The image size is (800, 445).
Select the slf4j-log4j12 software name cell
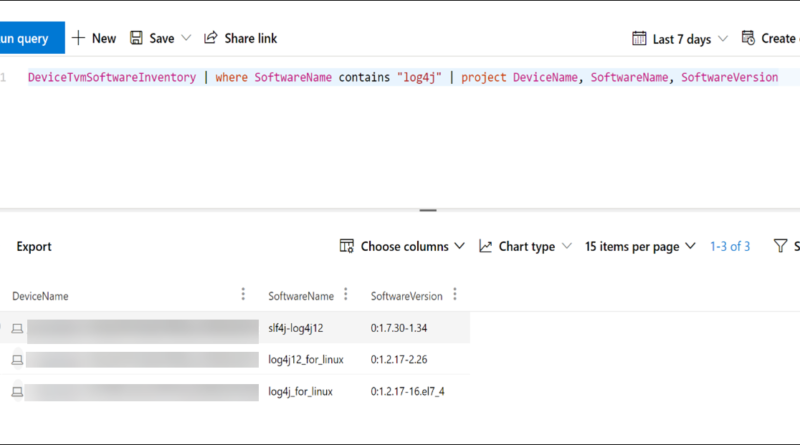coord(296,328)
